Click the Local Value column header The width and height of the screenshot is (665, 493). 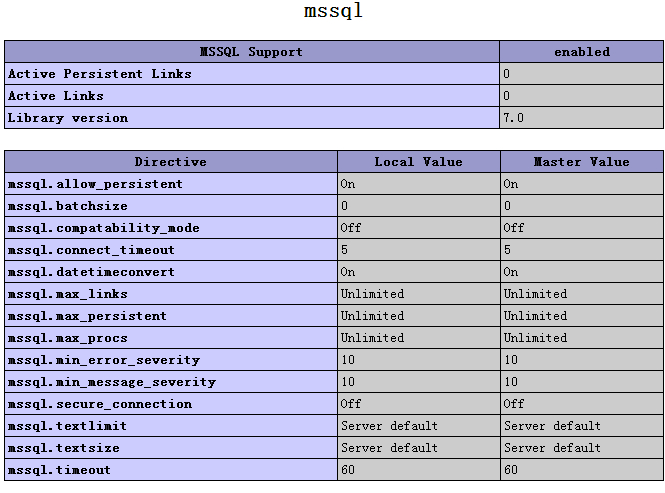(419, 162)
